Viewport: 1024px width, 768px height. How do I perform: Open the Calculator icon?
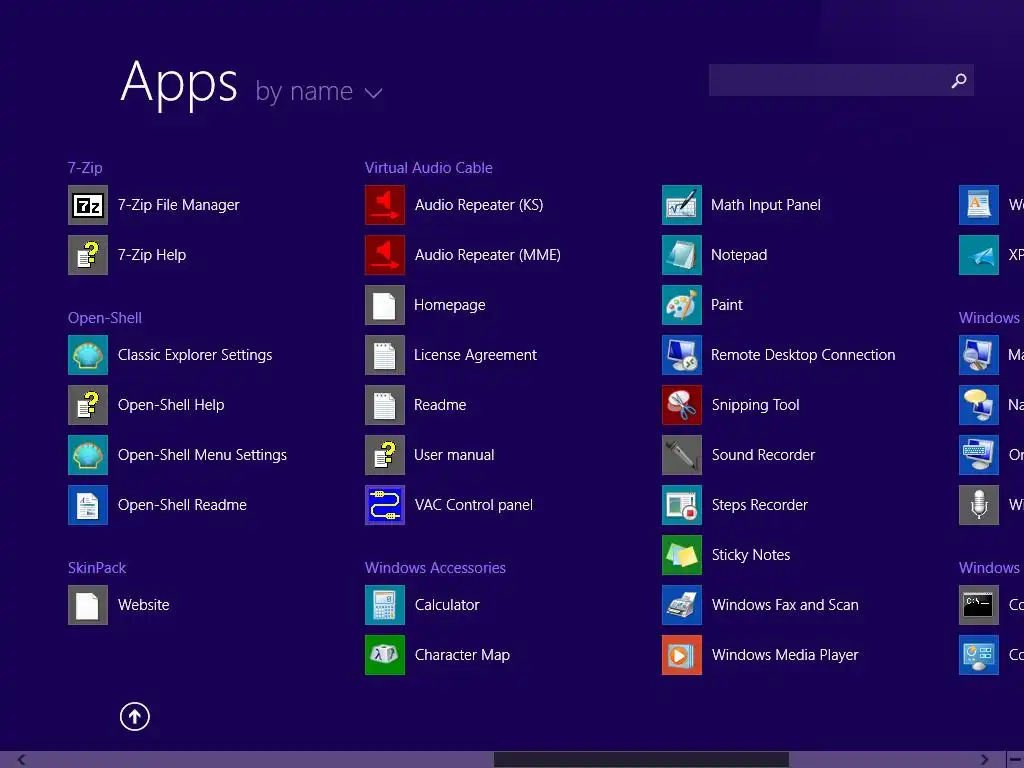(385, 605)
